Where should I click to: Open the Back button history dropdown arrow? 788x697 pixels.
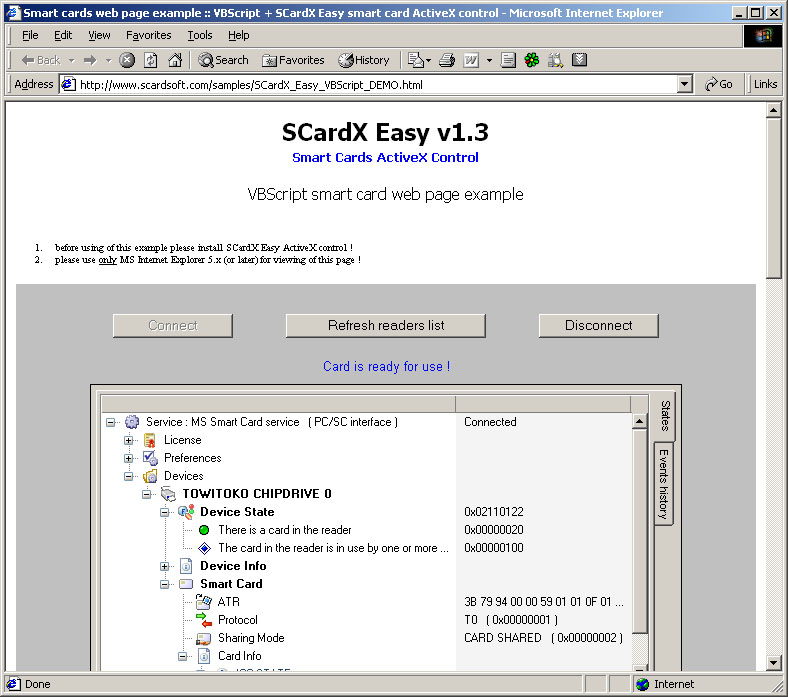(x=72, y=61)
